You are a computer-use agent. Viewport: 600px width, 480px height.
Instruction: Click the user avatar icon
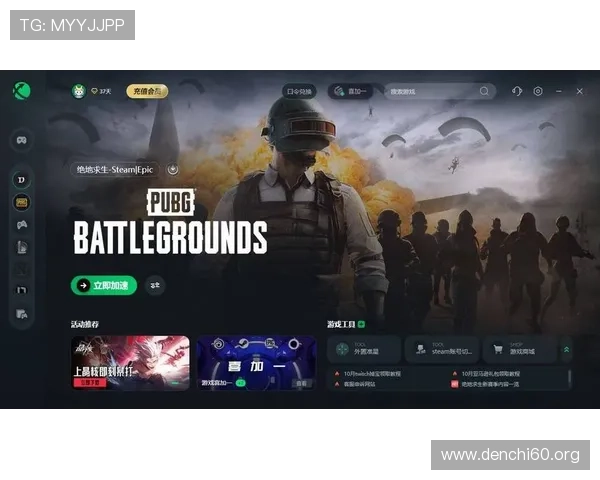point(79,91)
